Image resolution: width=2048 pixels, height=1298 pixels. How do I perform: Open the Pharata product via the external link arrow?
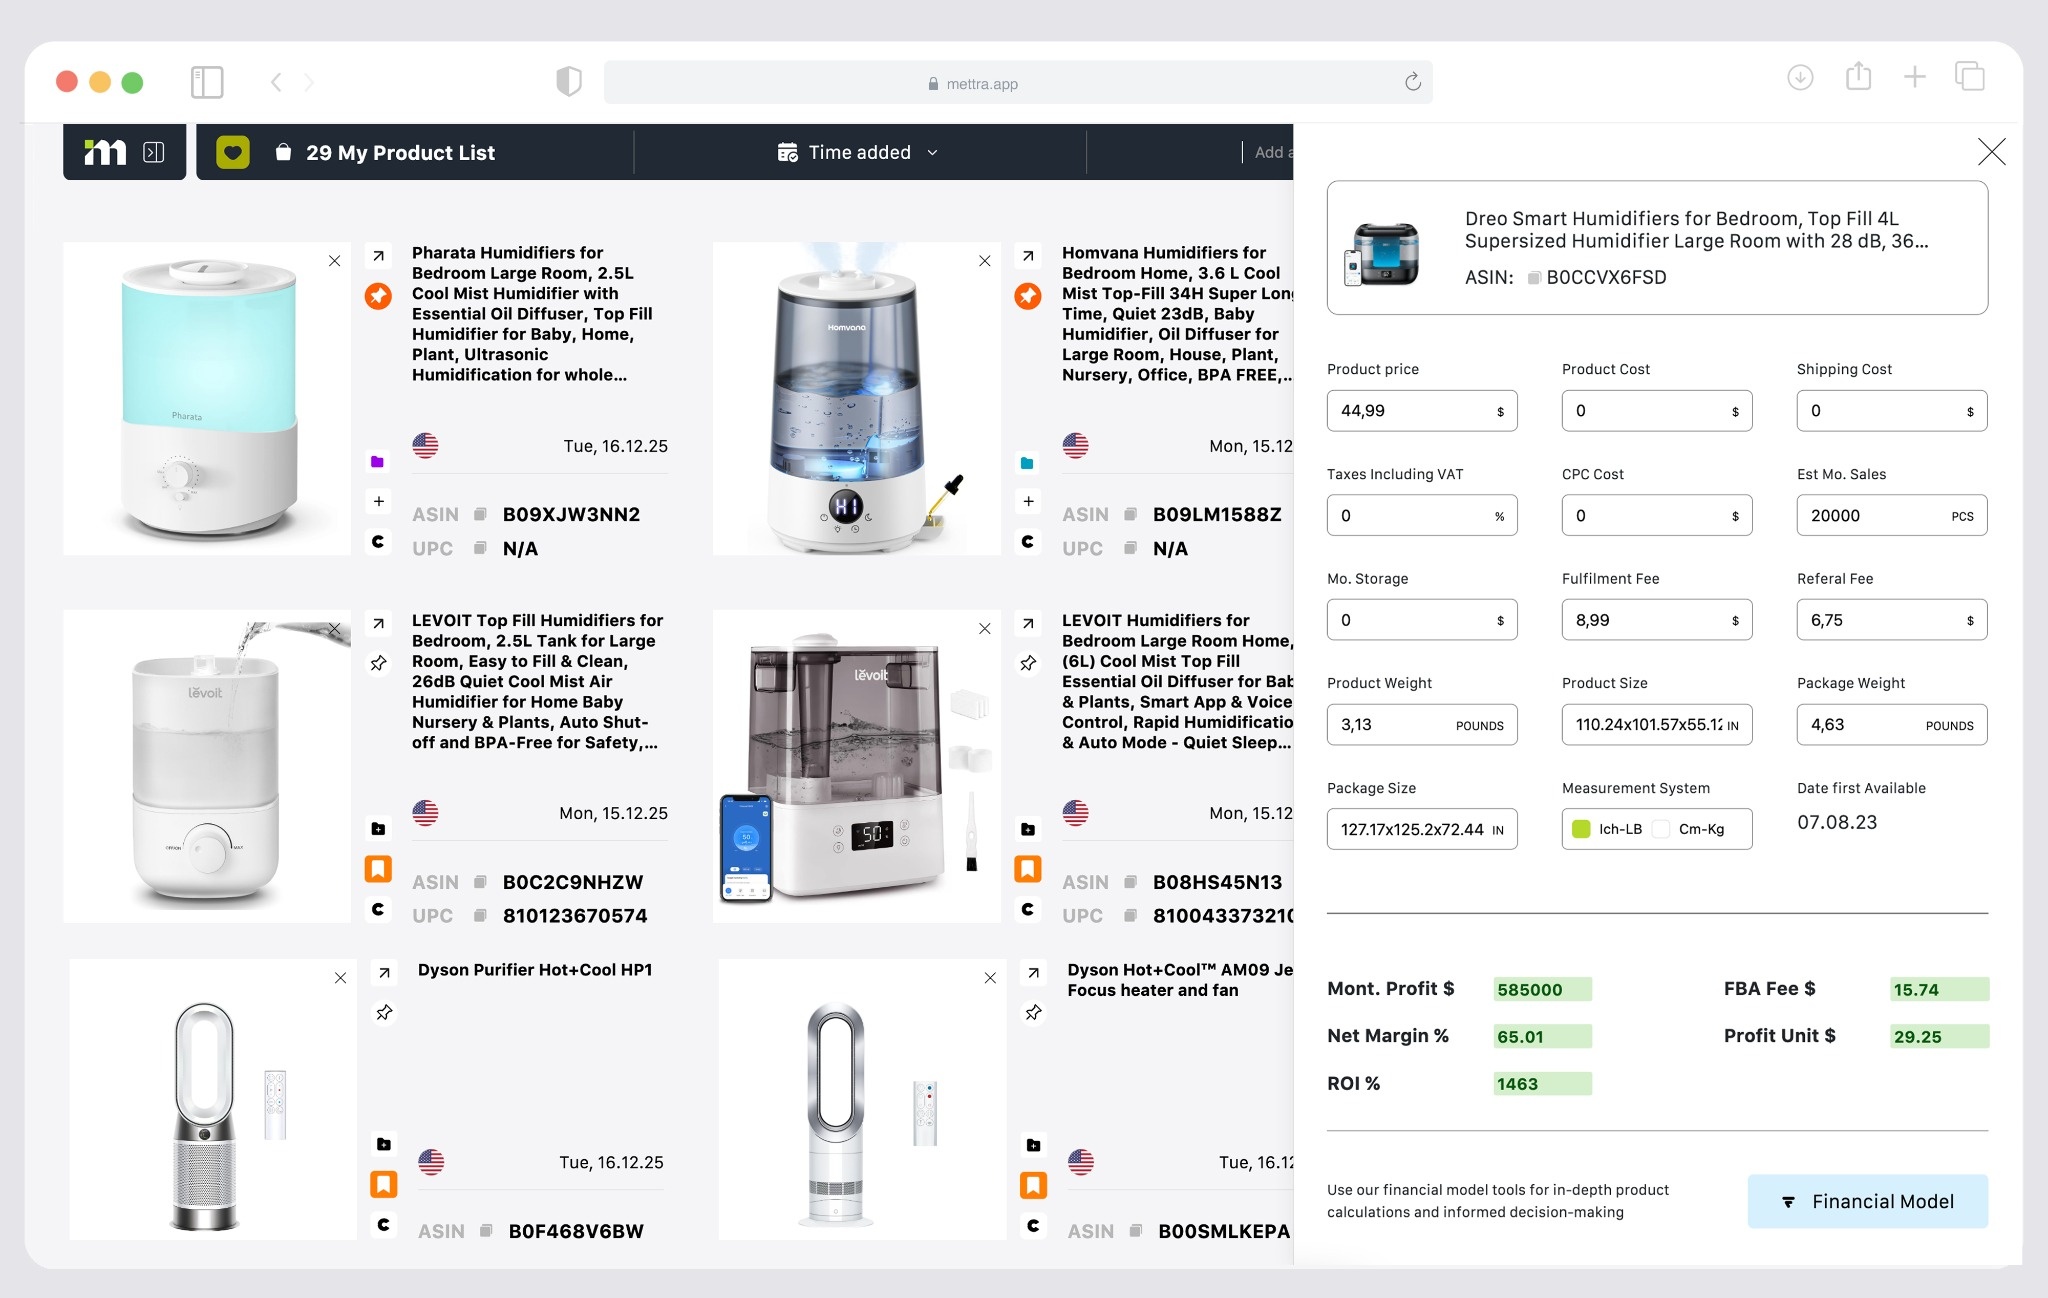(378, 256)
